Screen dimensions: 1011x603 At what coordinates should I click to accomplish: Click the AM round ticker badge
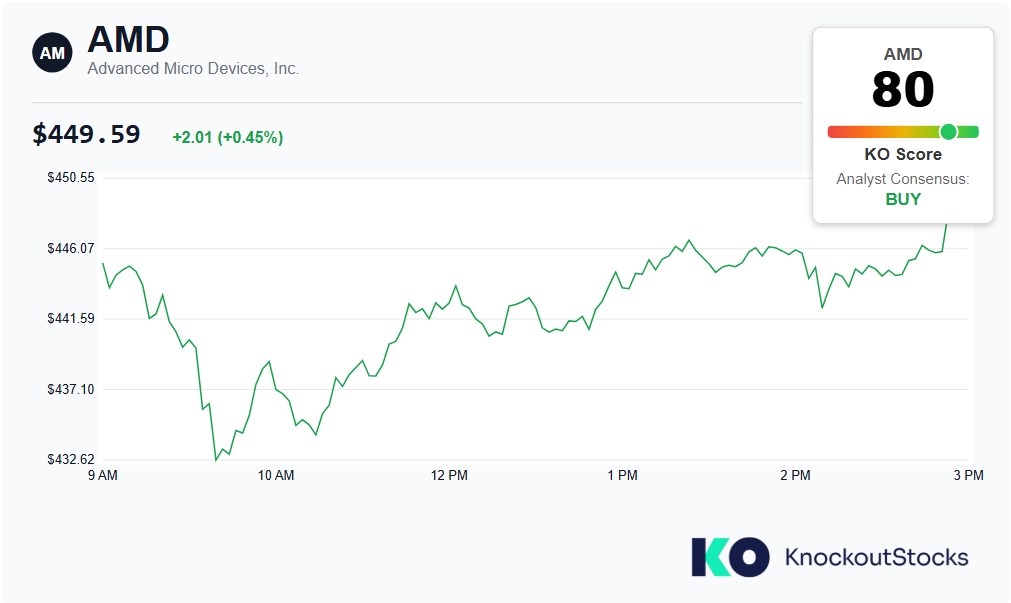(x=52, y=52)
